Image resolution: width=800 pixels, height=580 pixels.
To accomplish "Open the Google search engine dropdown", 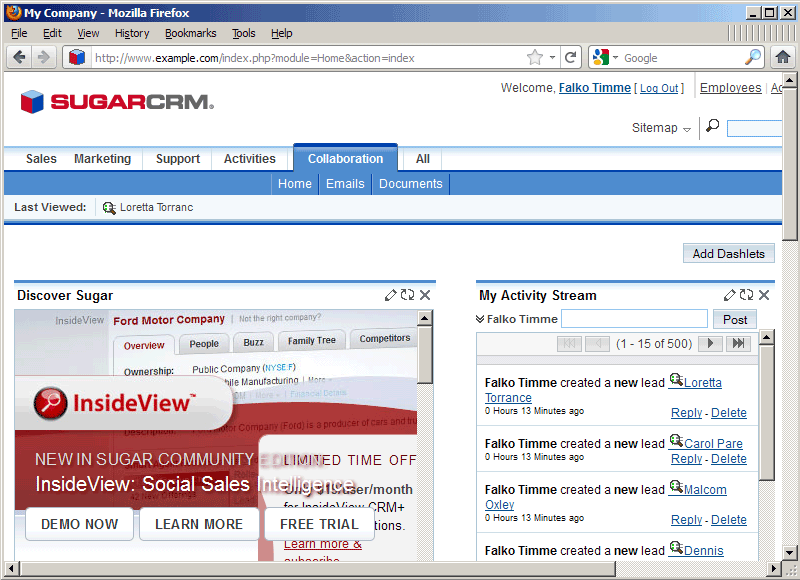I will click(614, 57).
